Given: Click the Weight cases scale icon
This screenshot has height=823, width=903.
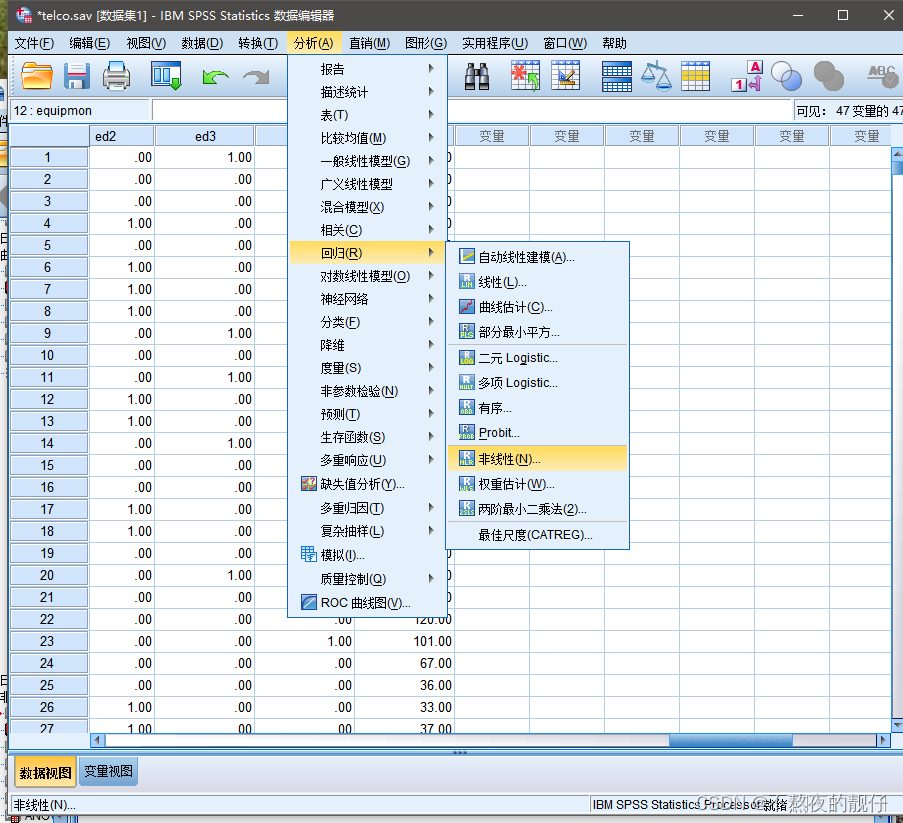Looking at the screenshot, I should pyautogui.click(x=656, y=76).
